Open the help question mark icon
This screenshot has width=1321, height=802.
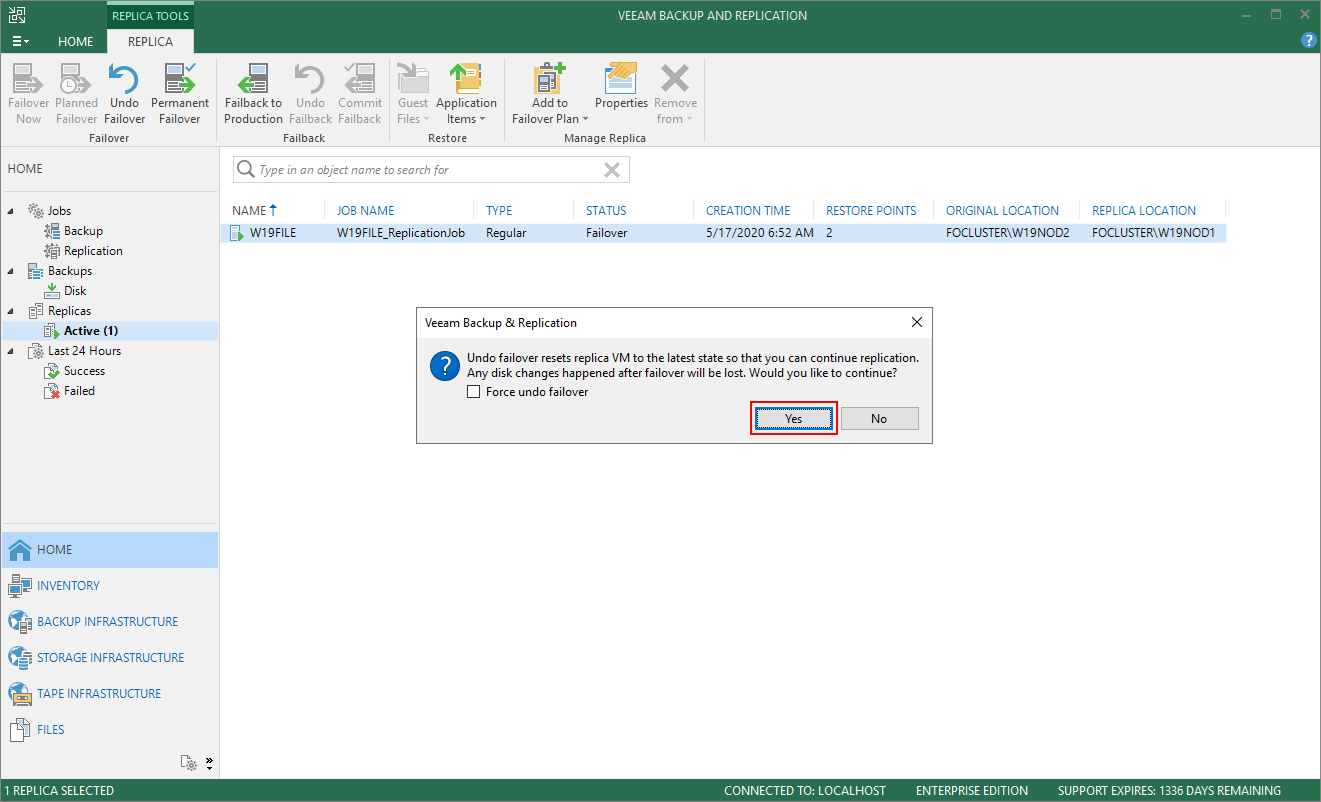[1308, 41]
